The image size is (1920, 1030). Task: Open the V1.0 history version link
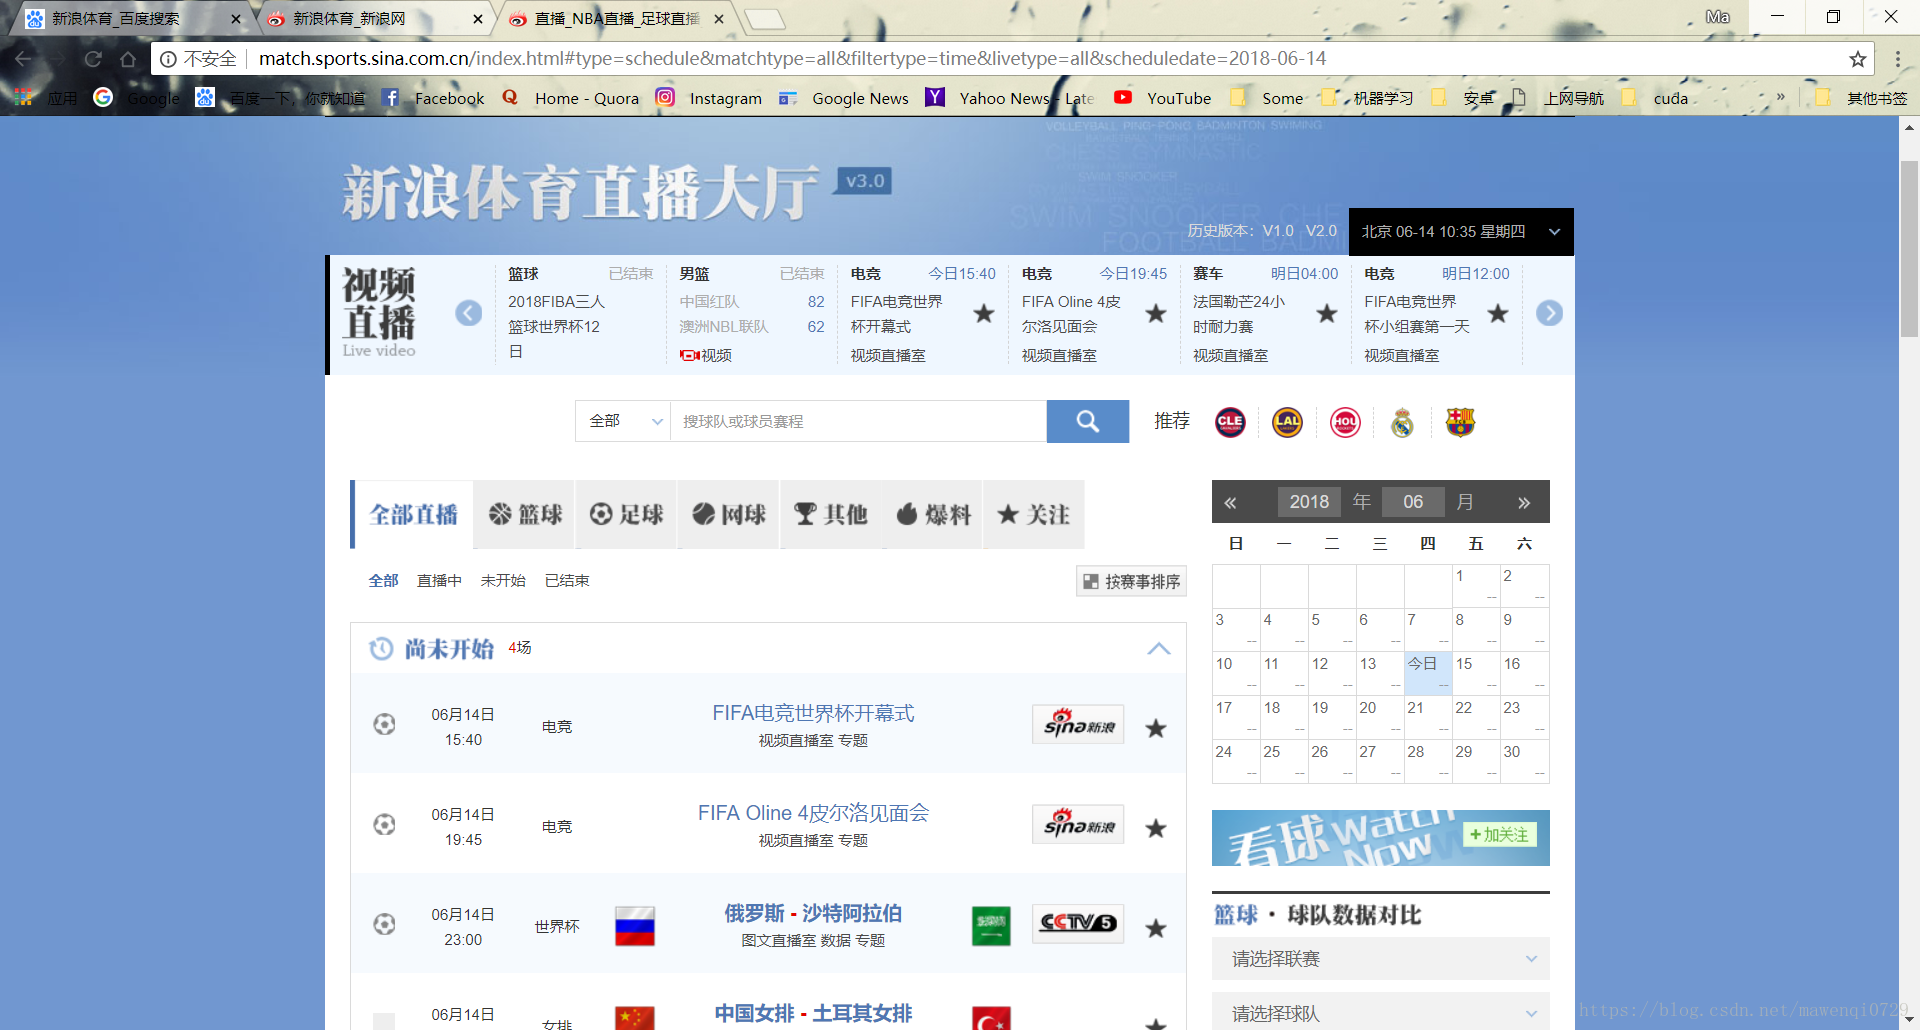[1278, 231]
